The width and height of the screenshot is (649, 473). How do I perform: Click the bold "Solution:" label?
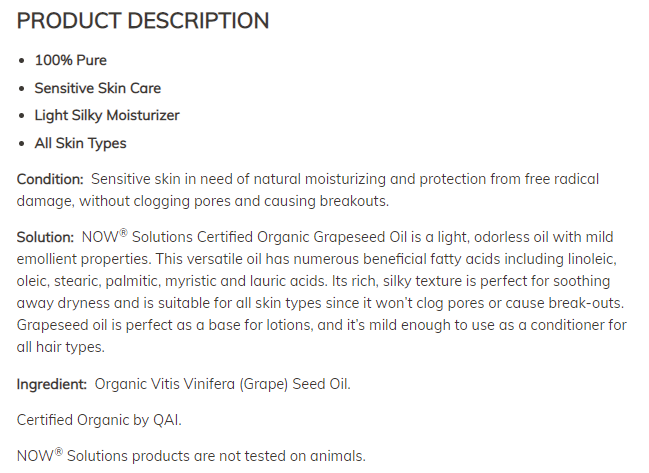[x=45, y=237]
